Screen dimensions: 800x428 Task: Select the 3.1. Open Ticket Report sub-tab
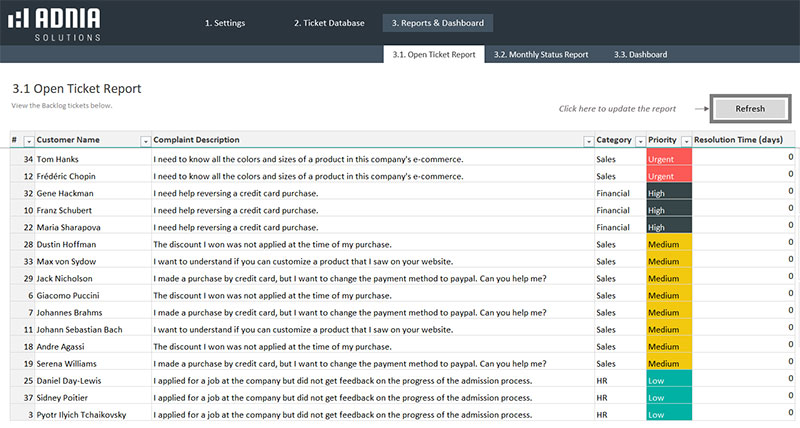pos(434,54)
